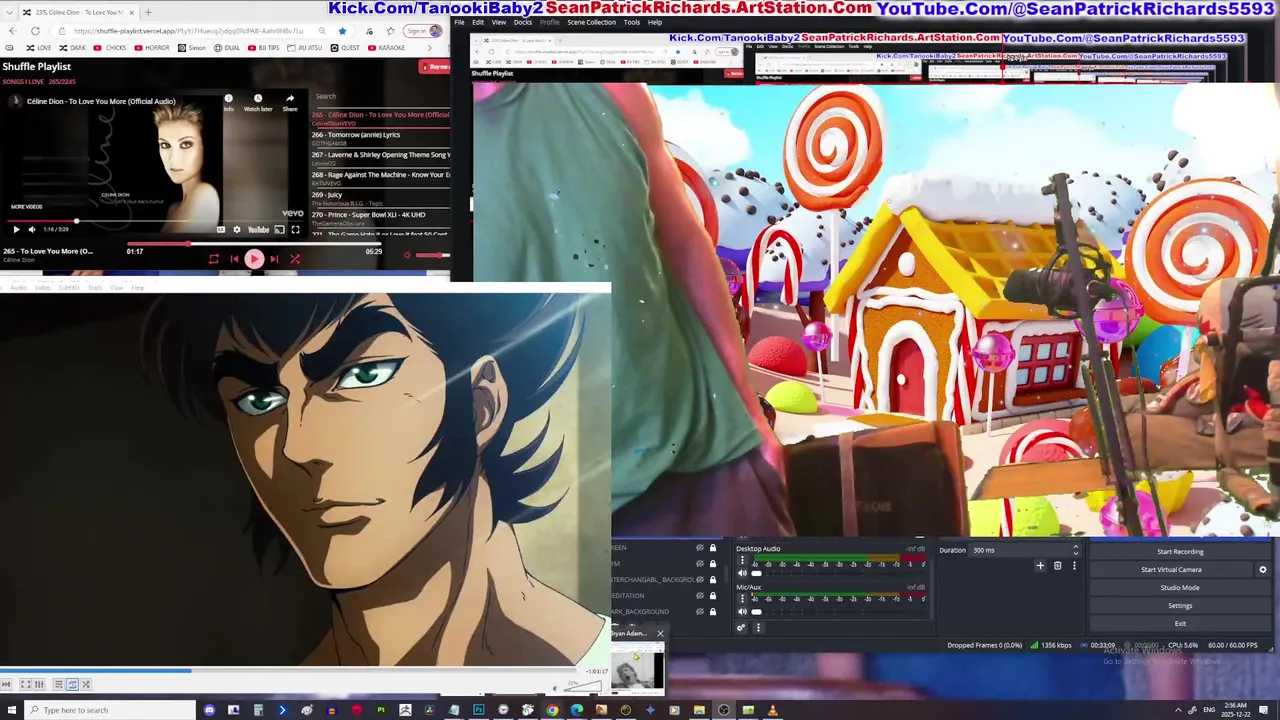This screenshot has height=720, width=1280.
Task: Open a new browser tab
Action: tap(148, 12)
